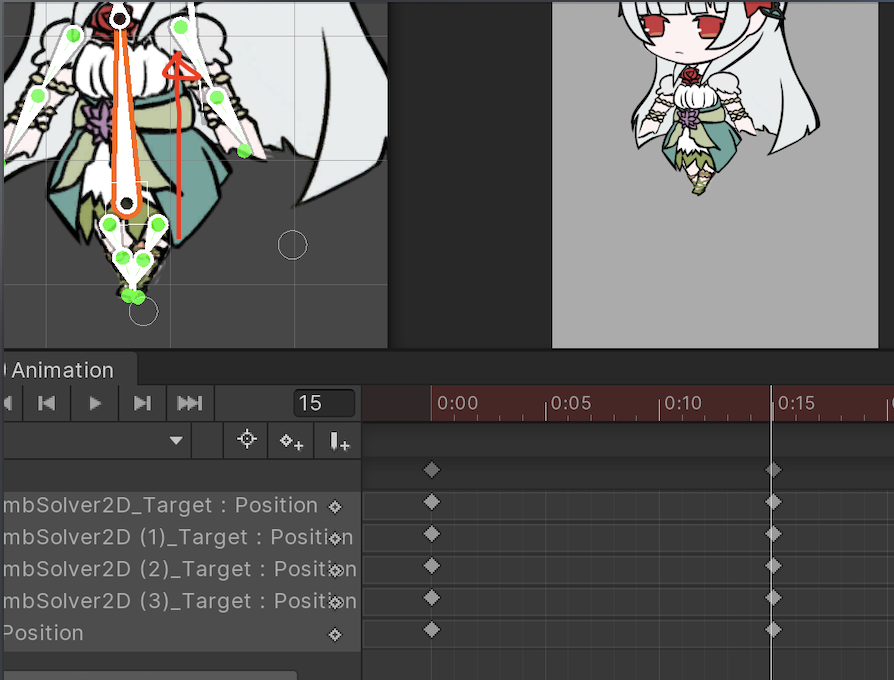The height and width of the screenshot is (680, 894).
Task: Click the Add Keyframe icon
Action: click(x=291, y=441)
